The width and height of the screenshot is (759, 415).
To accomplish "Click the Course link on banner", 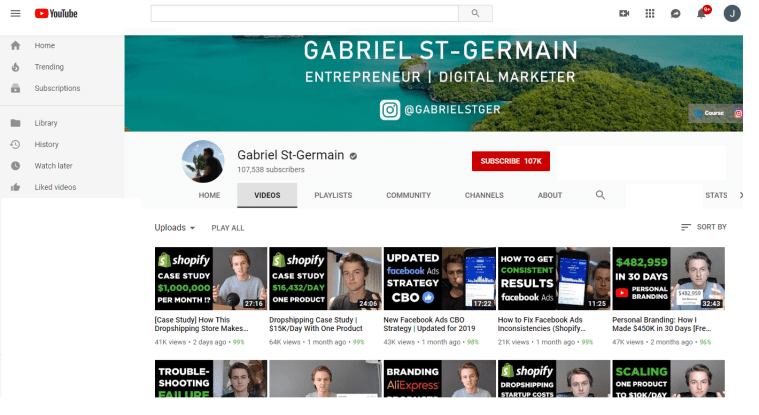I will [x=709, y=113].
